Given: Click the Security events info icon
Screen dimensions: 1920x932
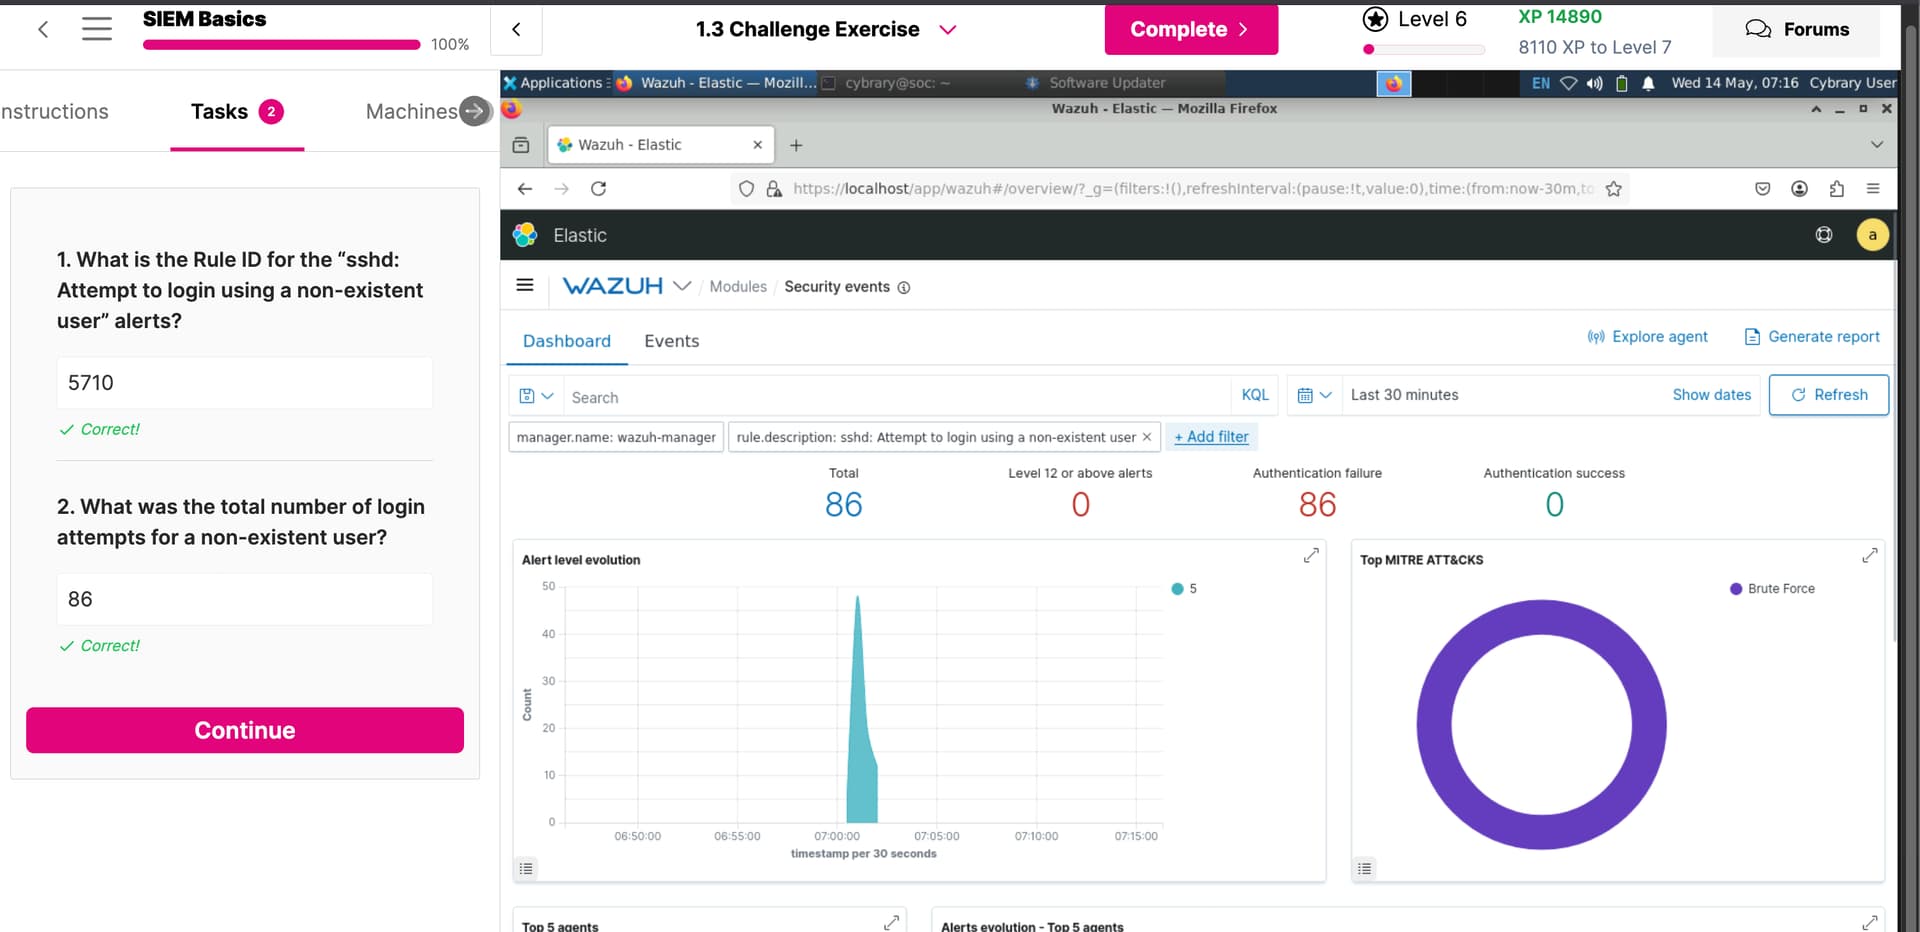Looking at the screenshot, I should pos(904,288).
